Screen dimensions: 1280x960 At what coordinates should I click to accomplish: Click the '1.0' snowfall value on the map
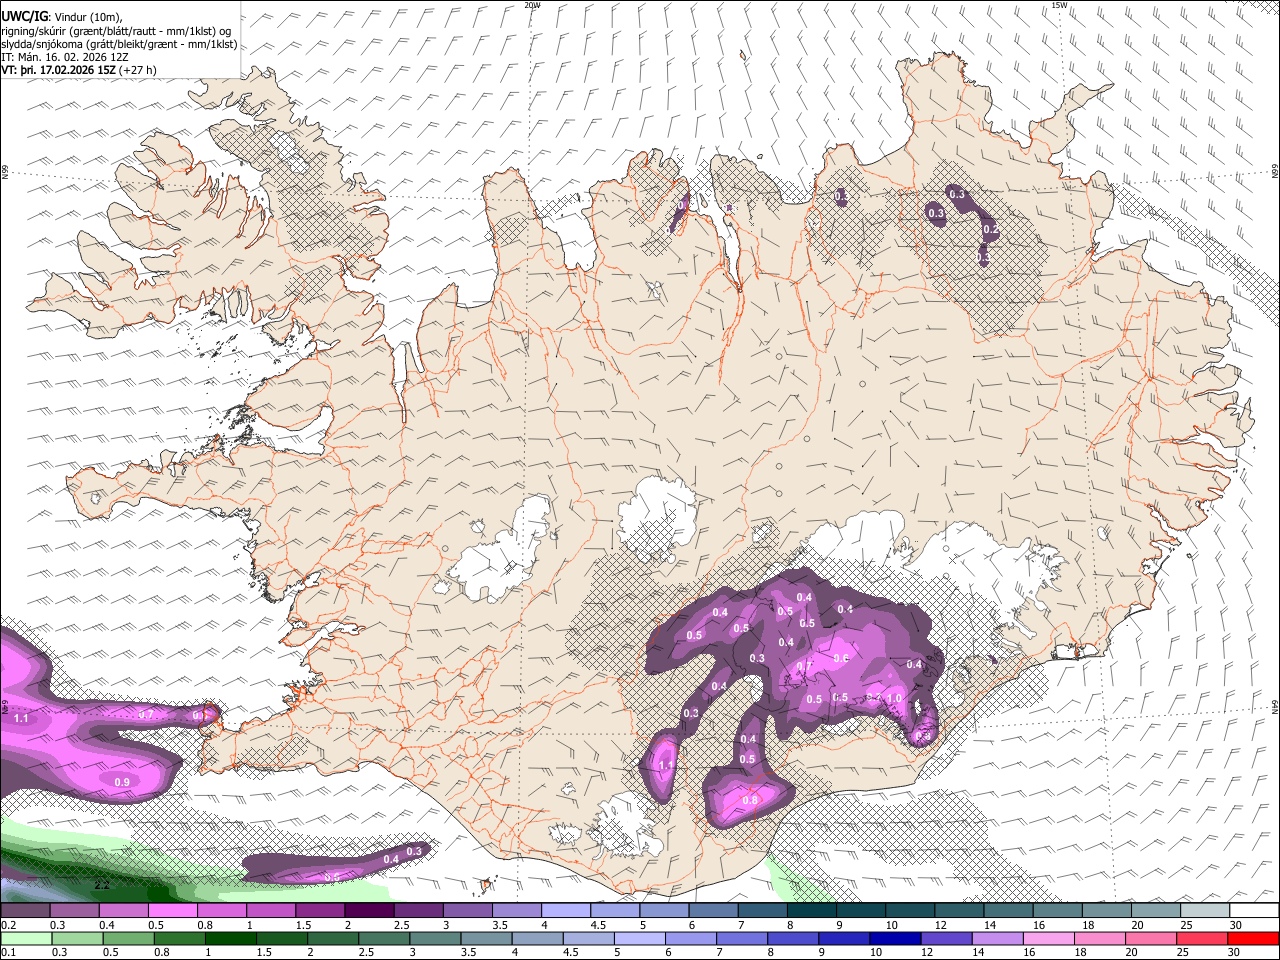coord(895,698)
